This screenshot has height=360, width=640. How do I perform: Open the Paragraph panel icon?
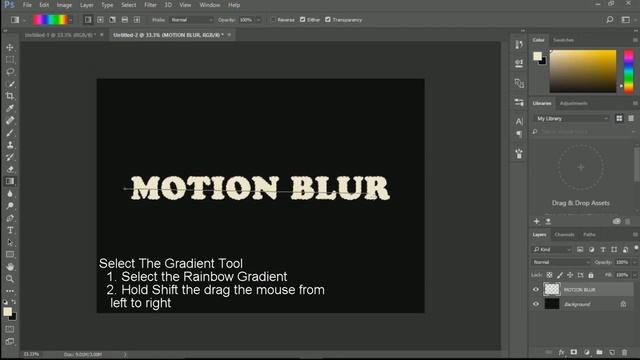pyautogui.click(x=519, y=134)
